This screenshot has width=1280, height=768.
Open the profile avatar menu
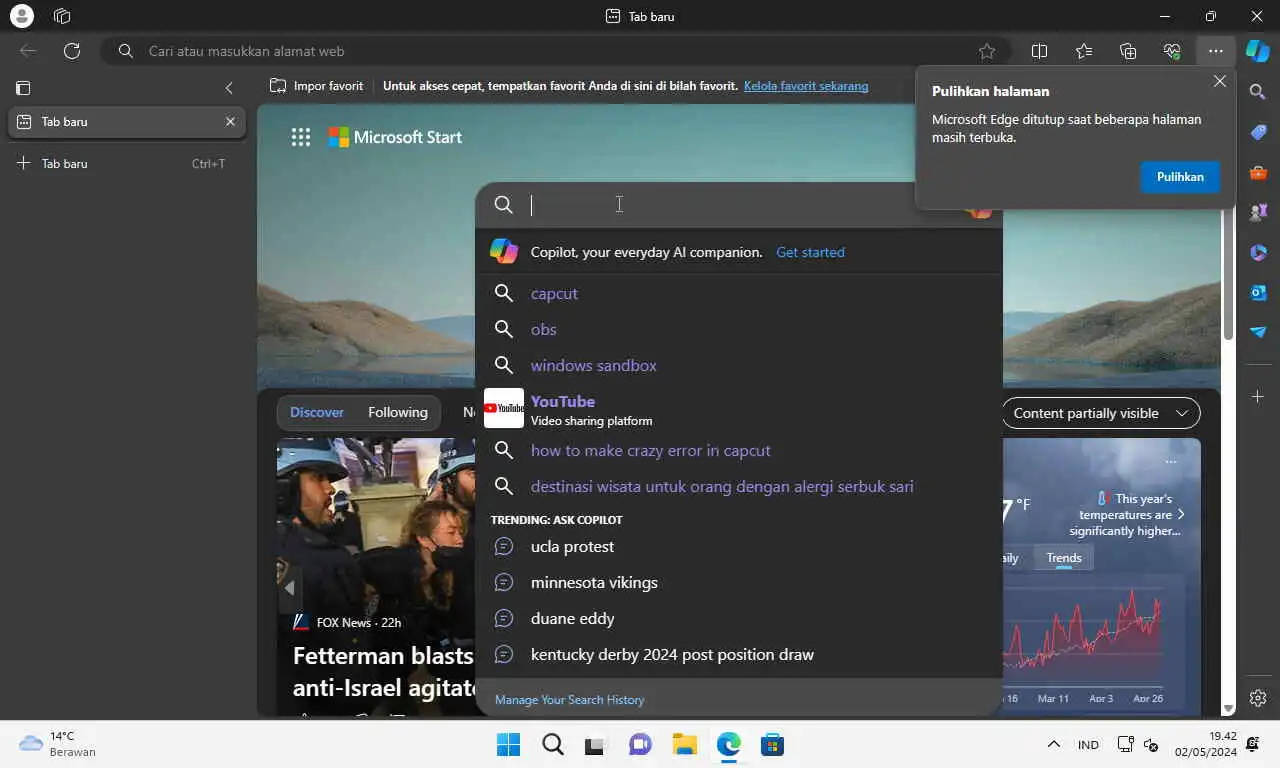20,16
